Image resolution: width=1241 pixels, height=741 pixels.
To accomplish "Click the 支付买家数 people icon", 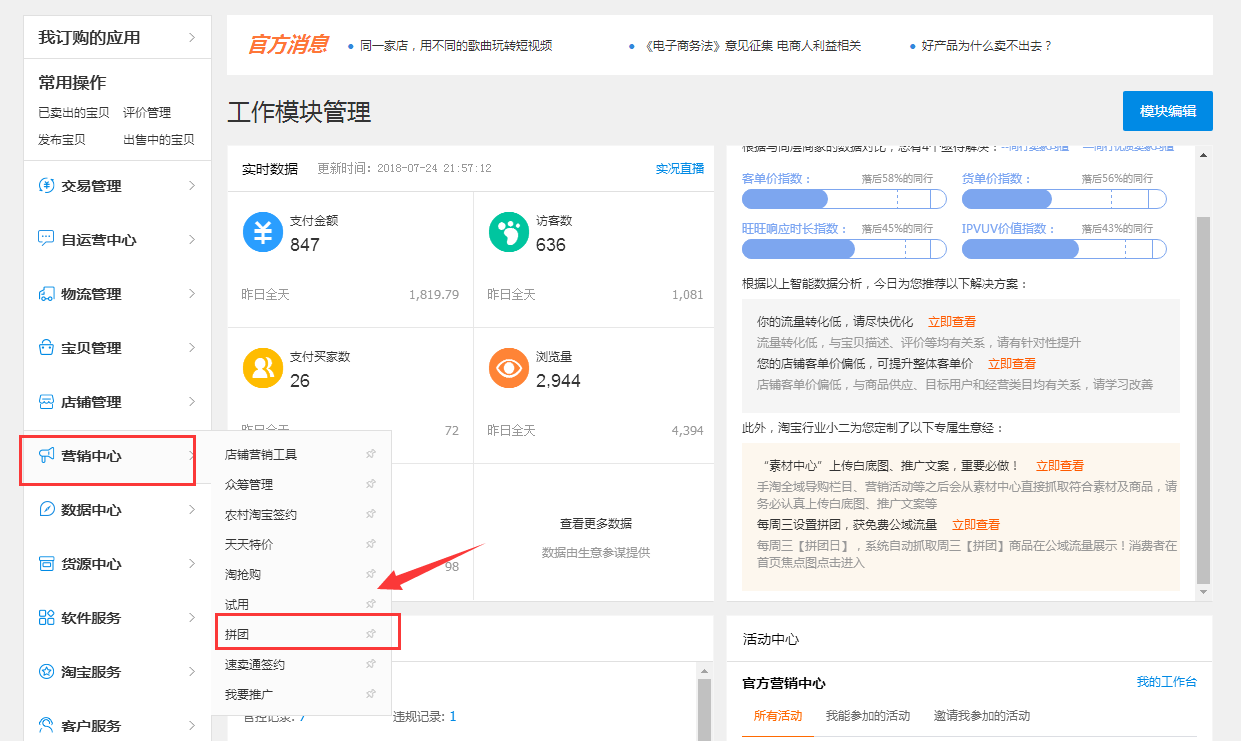I will pos(263,368).
